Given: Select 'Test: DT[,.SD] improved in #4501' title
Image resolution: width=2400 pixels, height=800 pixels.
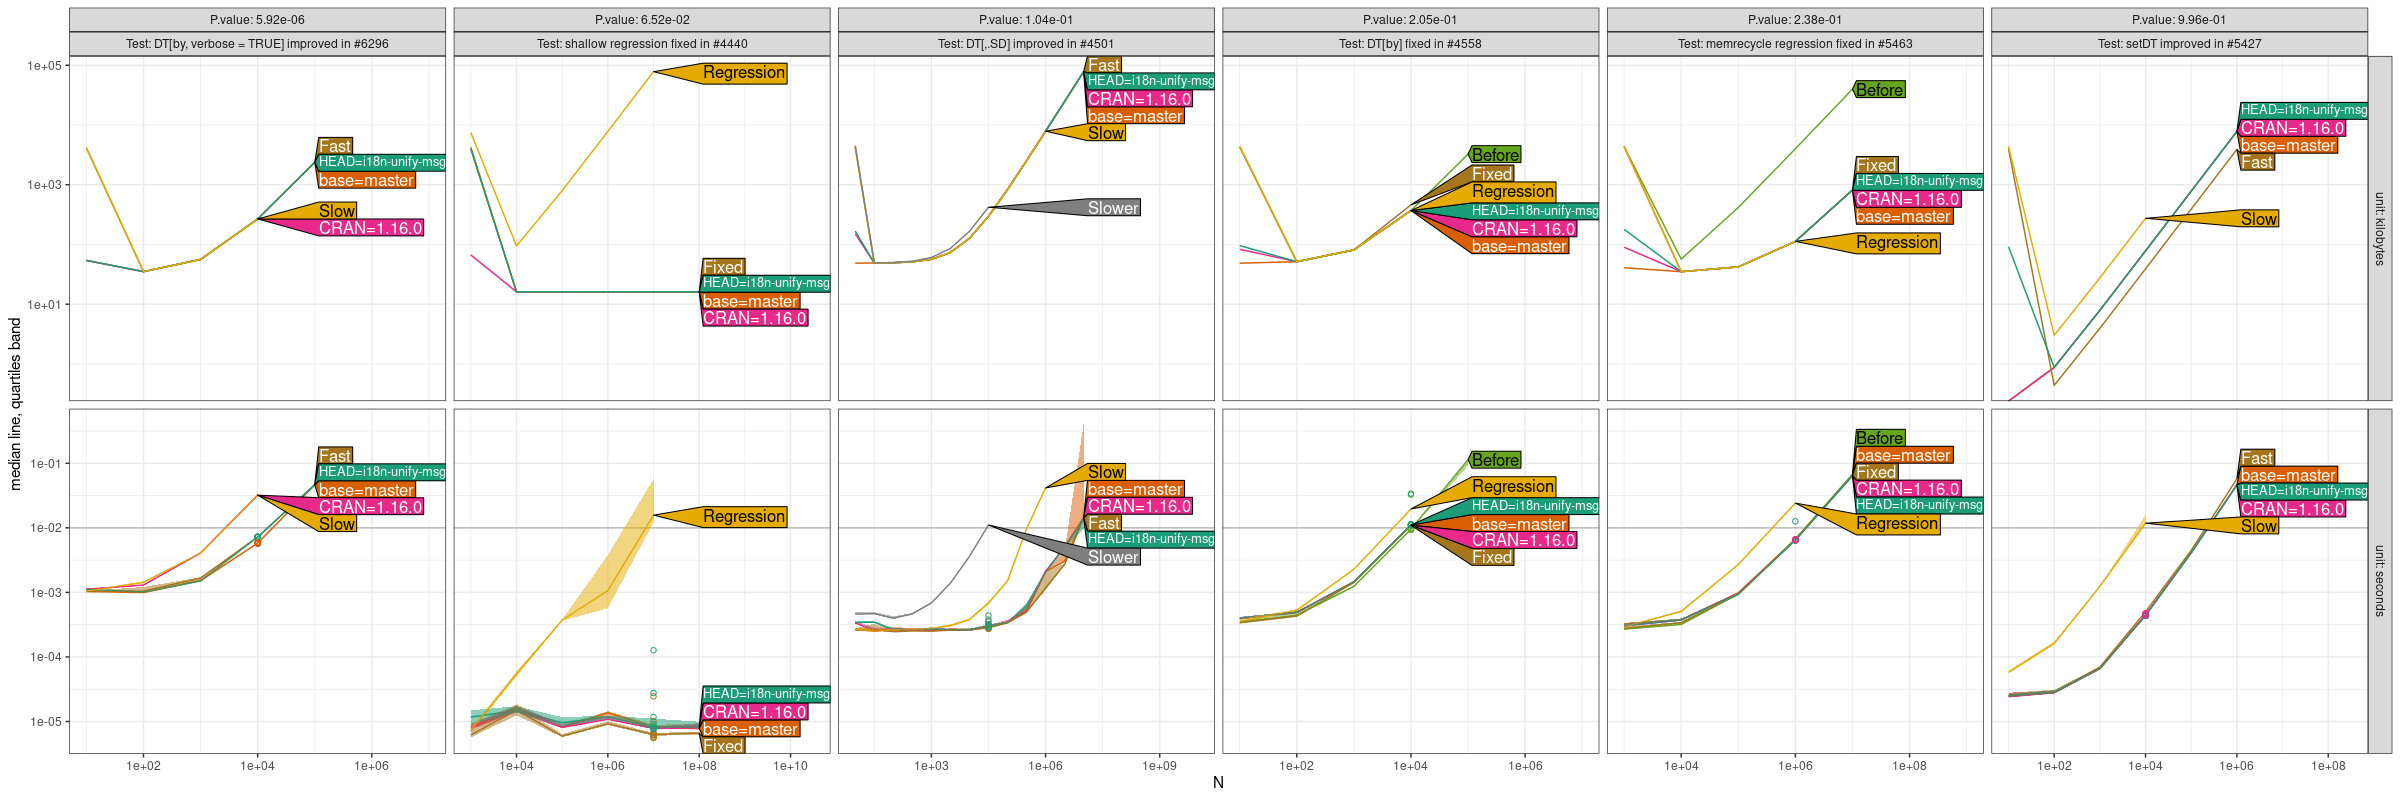Looking at the screenshot, I should pos(1026,44).
